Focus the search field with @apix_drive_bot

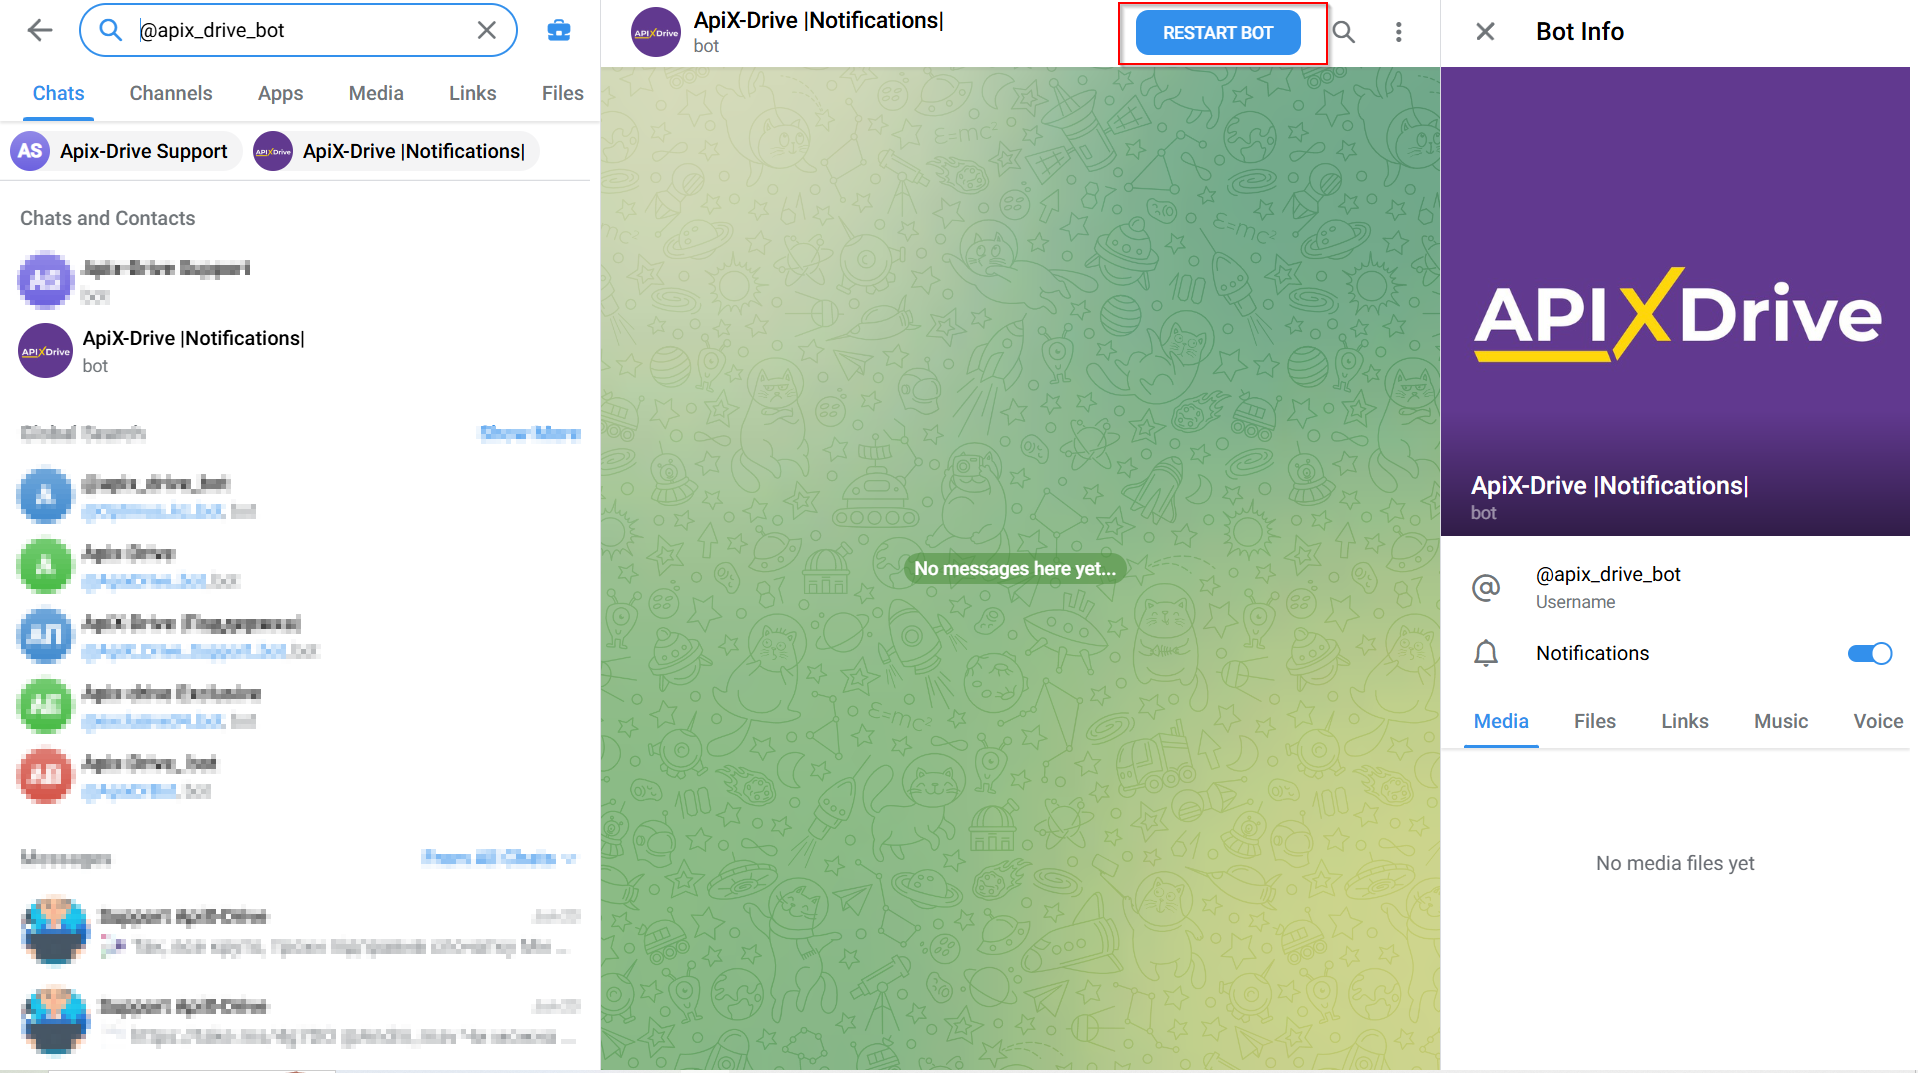coord(298,30)
